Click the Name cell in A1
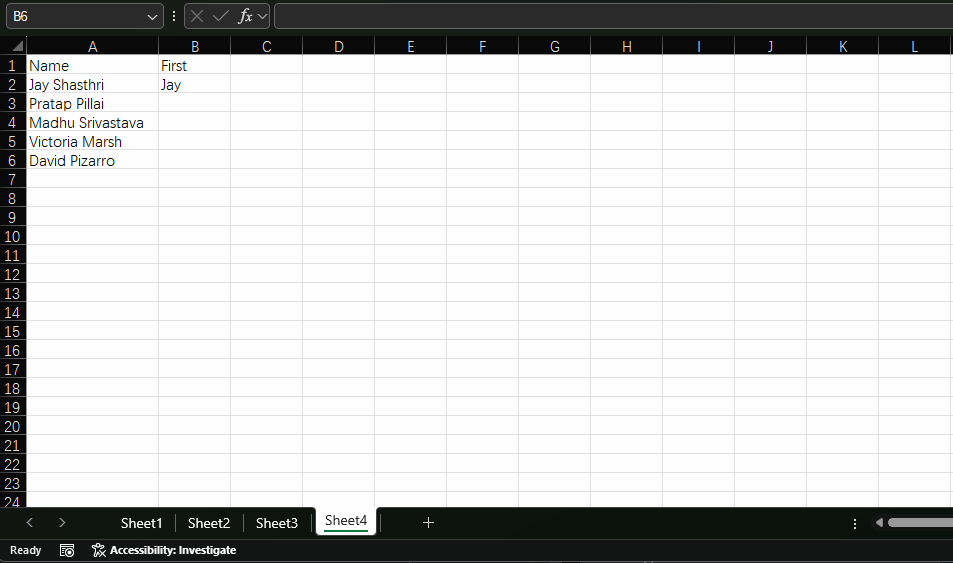Image resolution: width=953 pixels, height=563 pixels. [92, 65]
